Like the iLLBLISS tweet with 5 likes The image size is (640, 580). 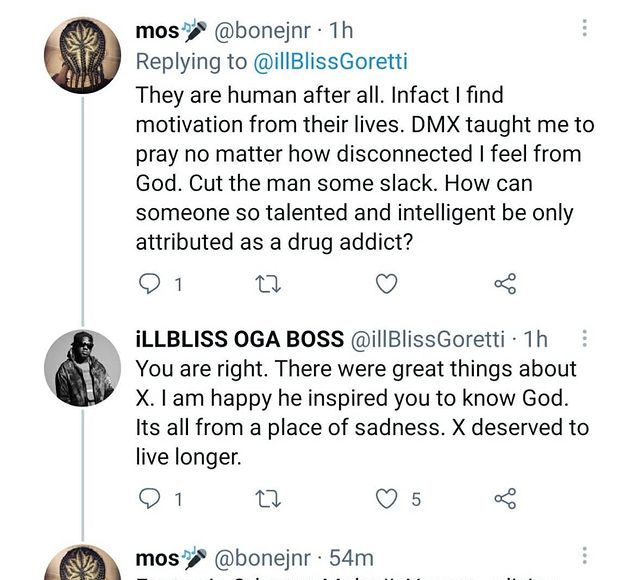387,497
